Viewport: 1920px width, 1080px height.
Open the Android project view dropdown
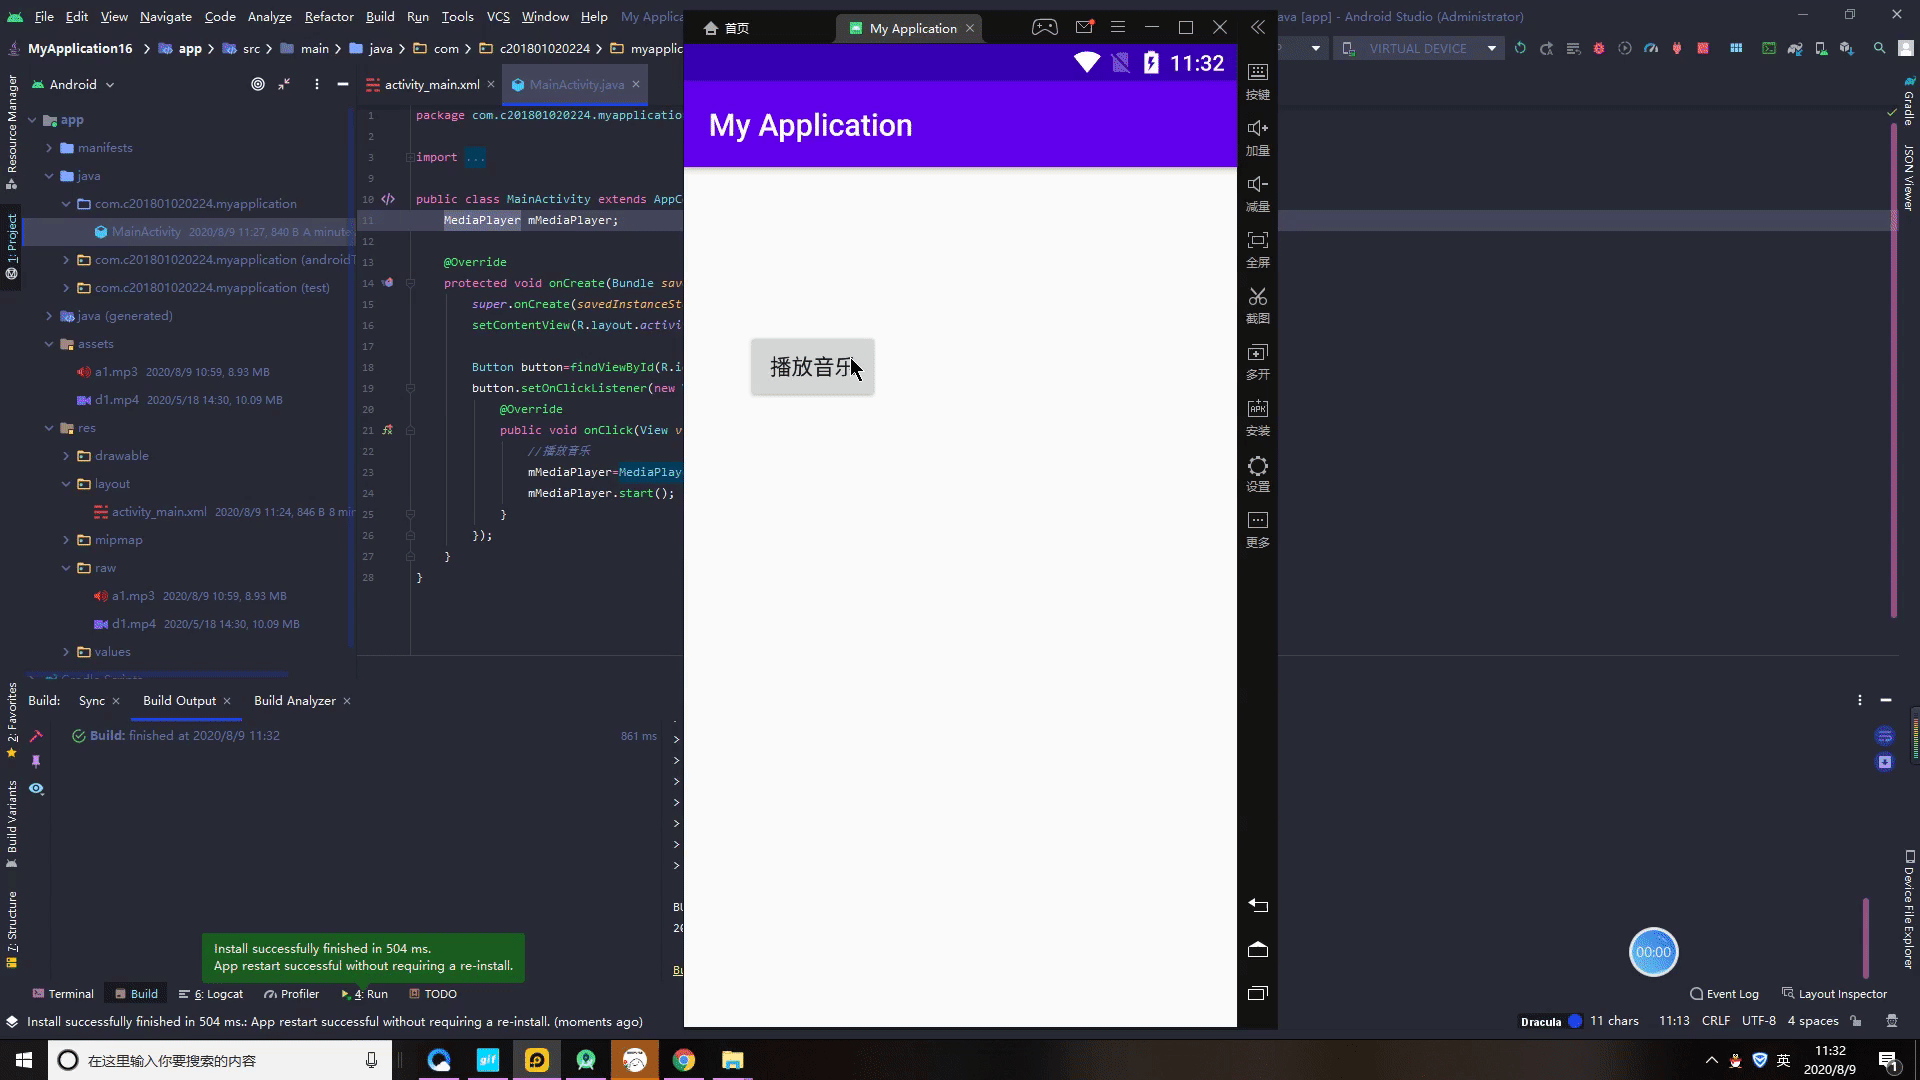tap(75, 85)
